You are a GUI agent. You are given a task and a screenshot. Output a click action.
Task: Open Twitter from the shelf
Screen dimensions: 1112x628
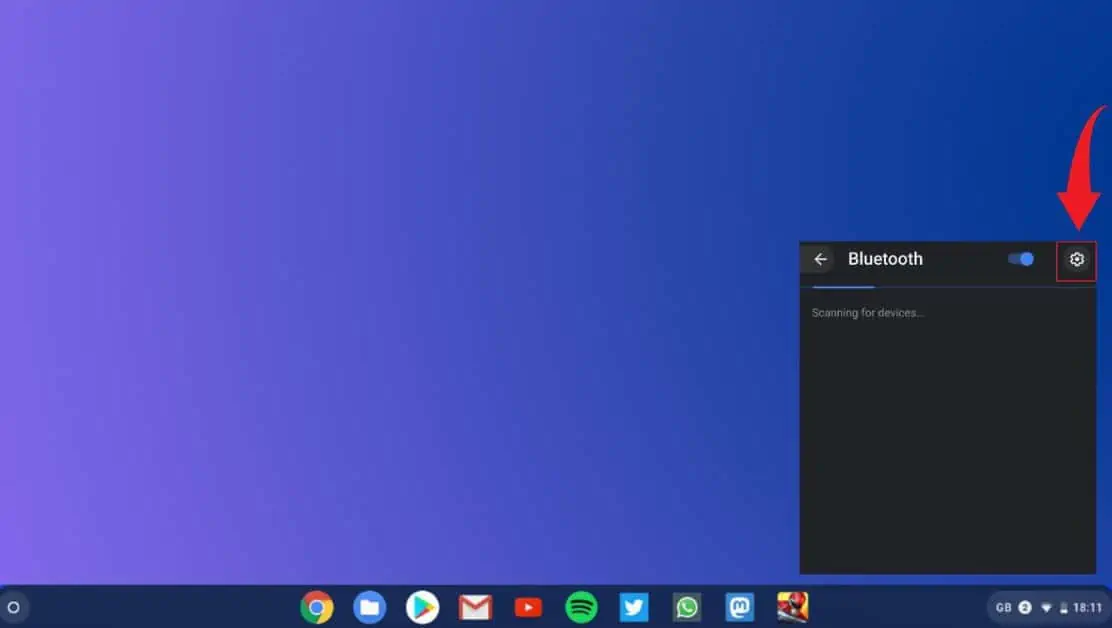tap(634, 607)
